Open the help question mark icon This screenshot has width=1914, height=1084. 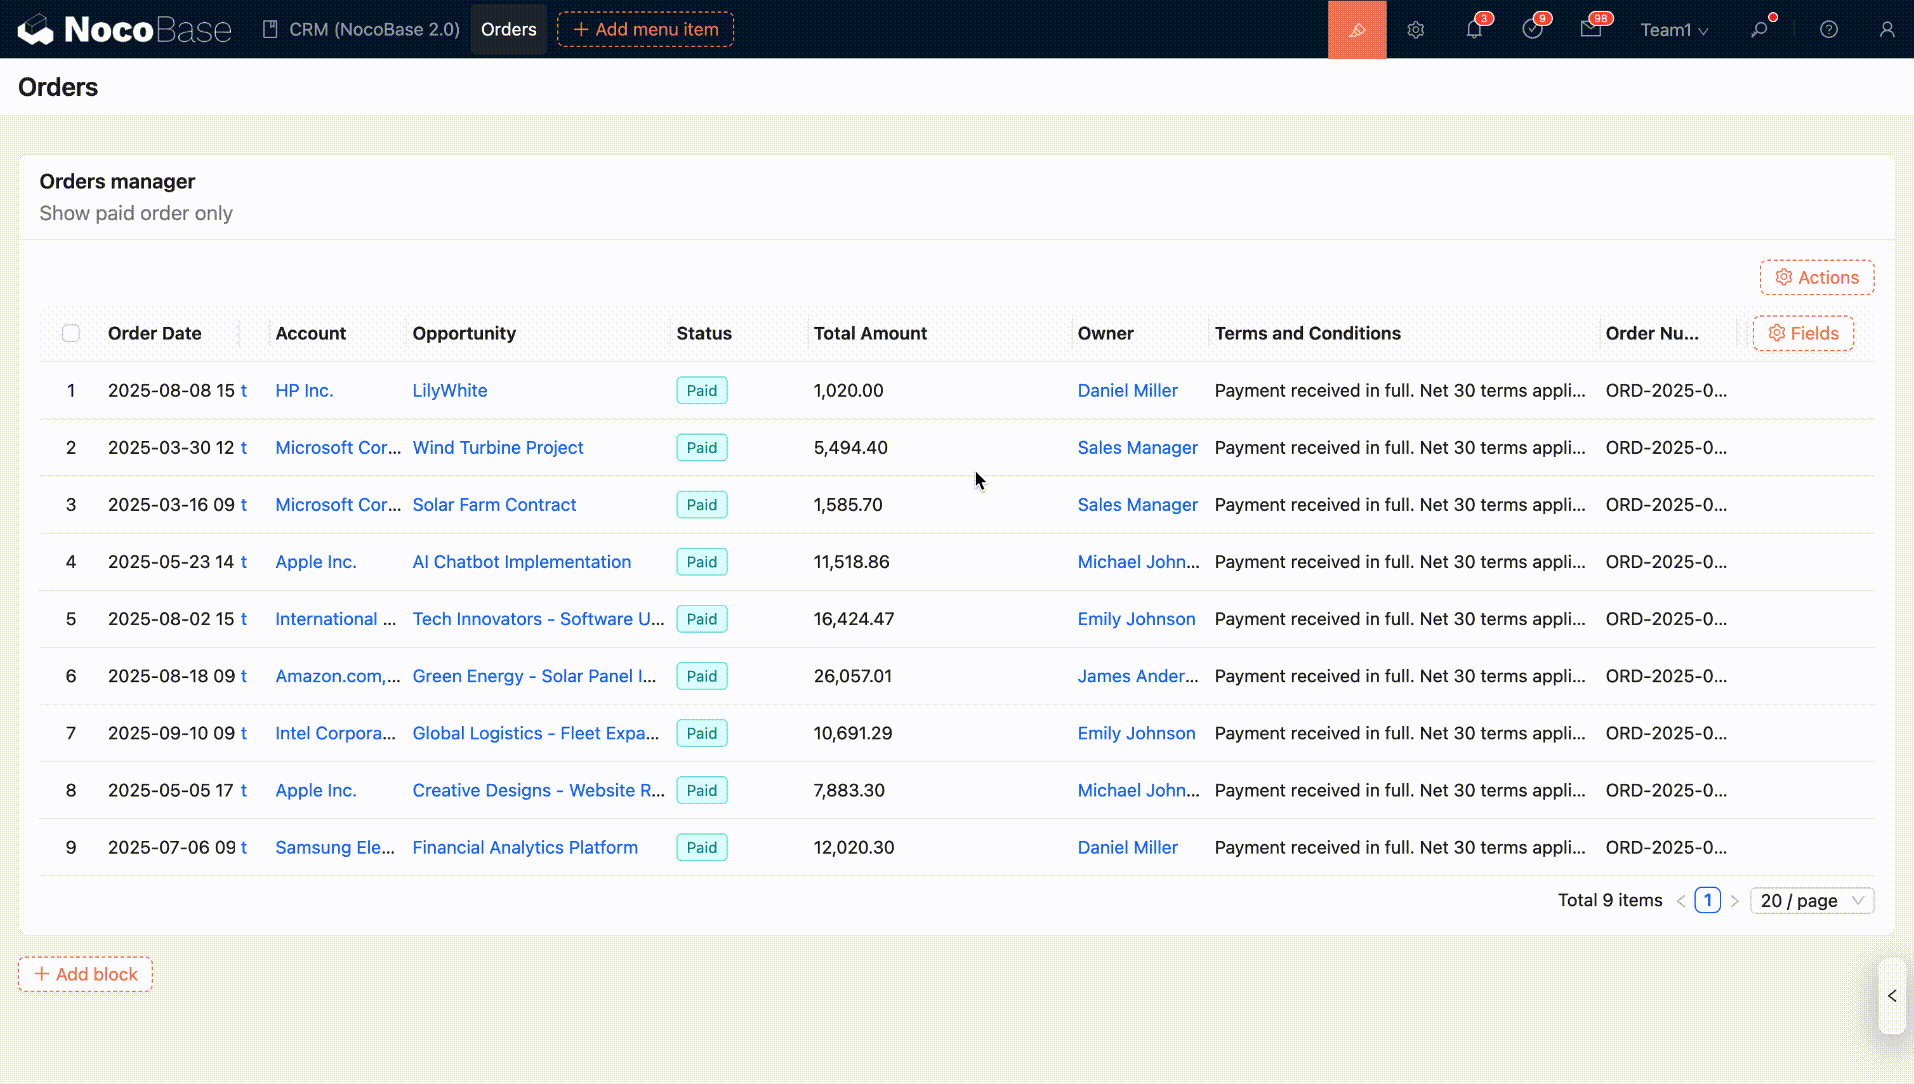point(1829,30)
